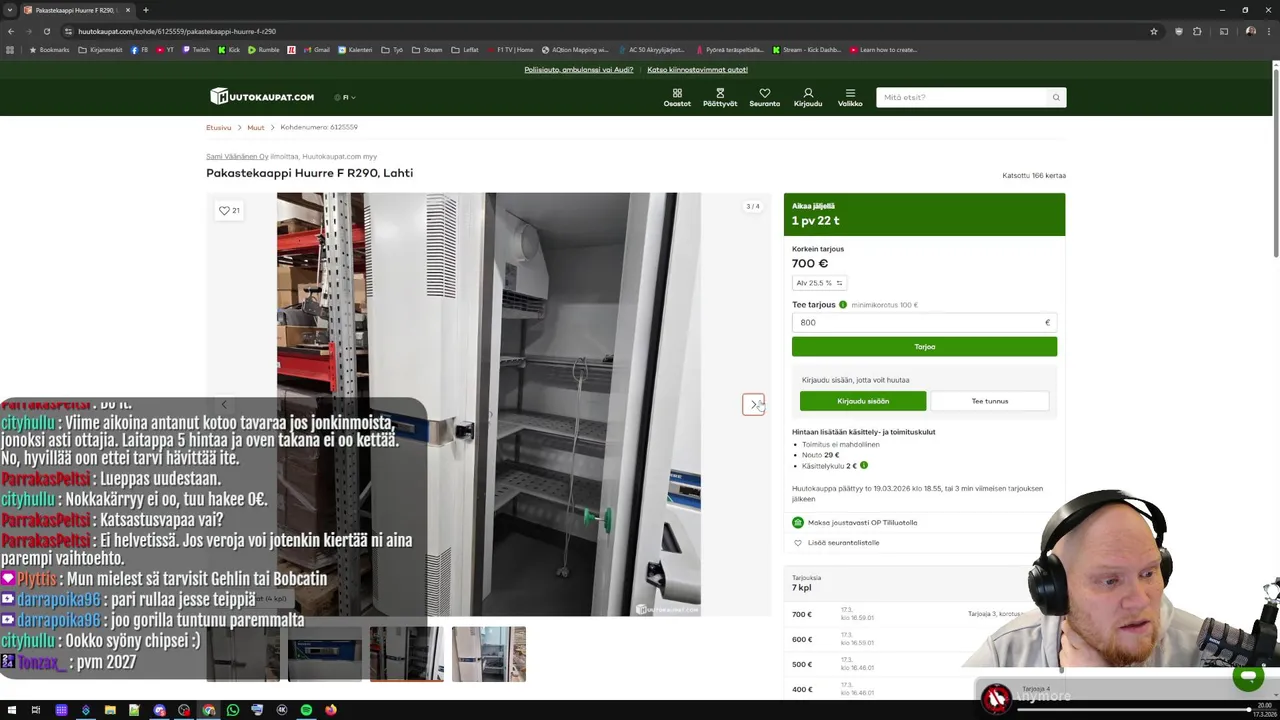Click Tee tunnus button
This screenshot has width=1280, height=720.
click(x=990, y=401)
